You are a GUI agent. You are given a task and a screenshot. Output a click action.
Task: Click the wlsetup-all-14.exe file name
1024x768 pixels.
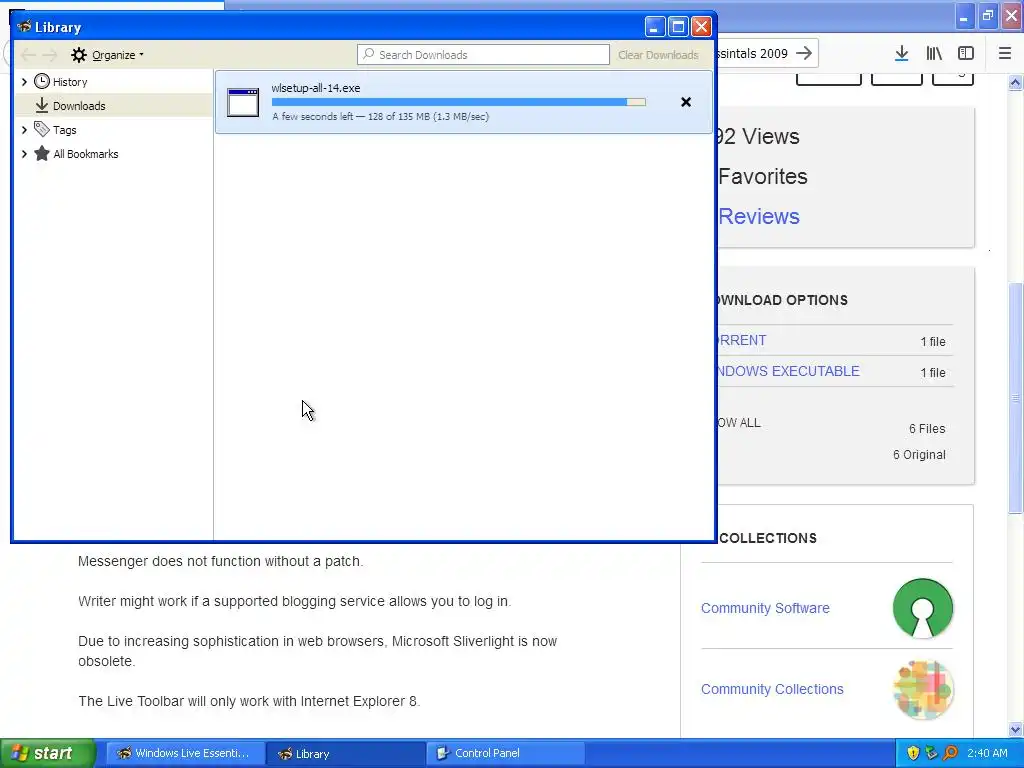(315, 88)
